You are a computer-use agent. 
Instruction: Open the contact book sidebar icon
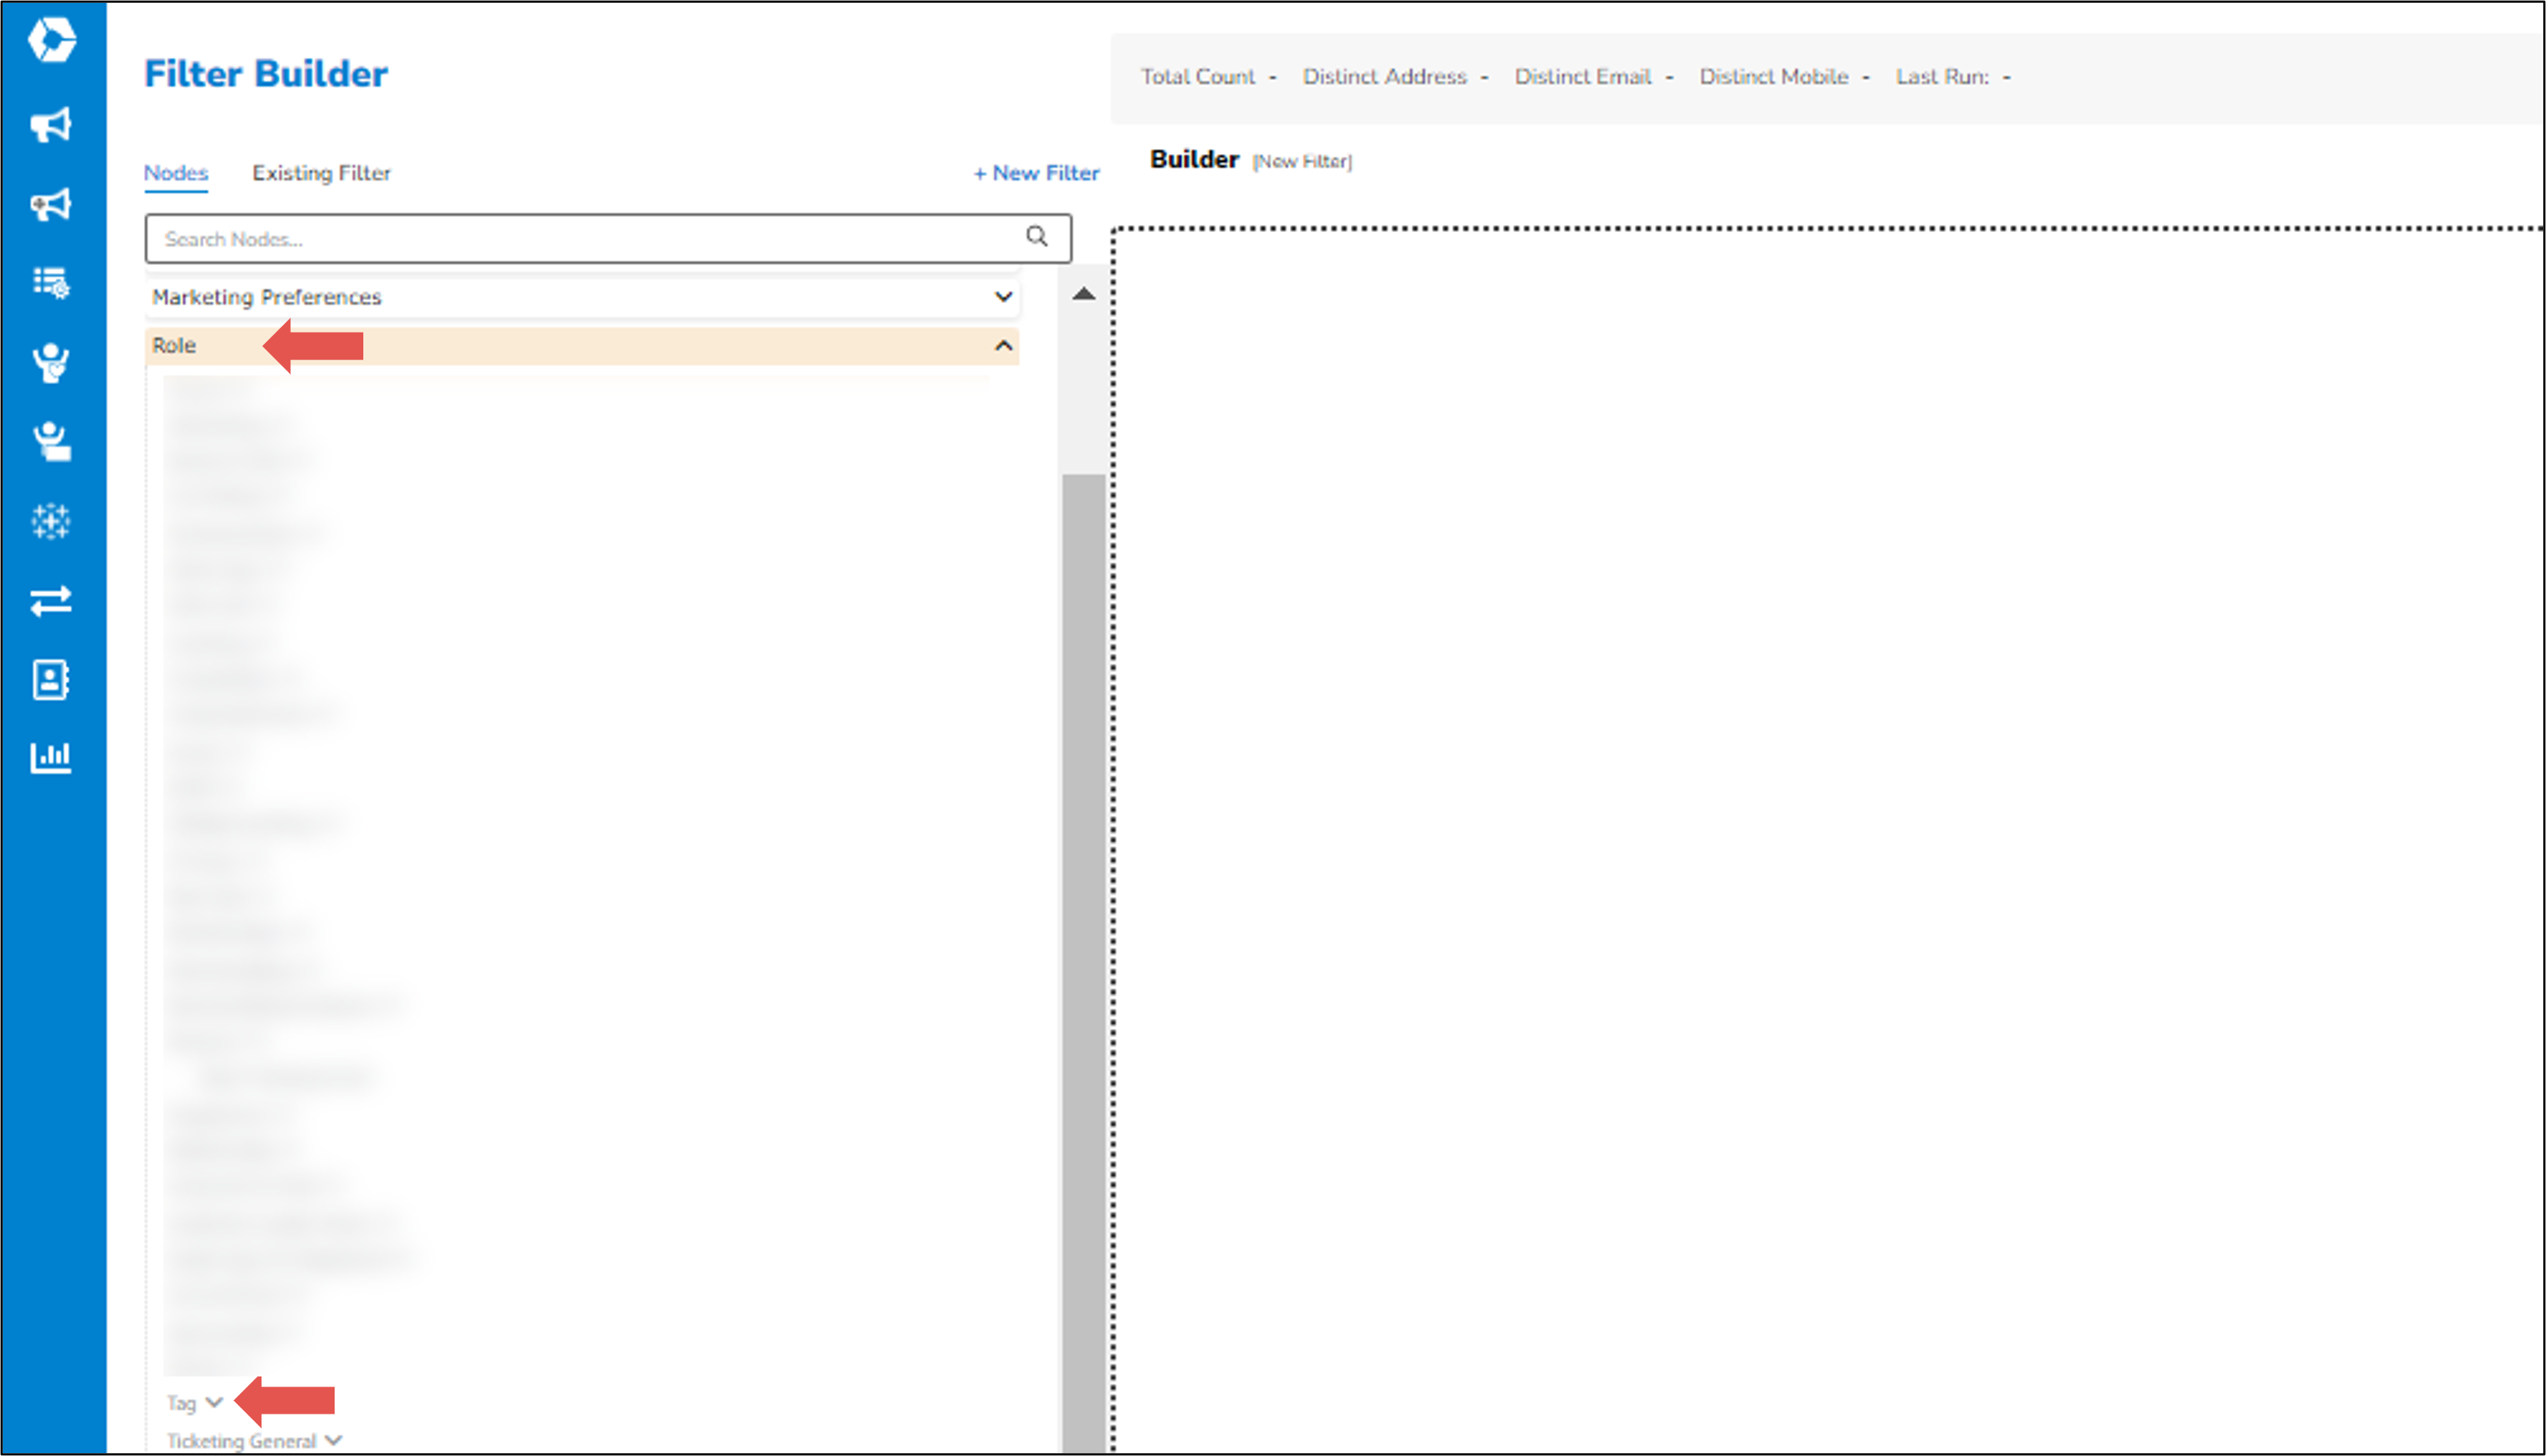51,680
